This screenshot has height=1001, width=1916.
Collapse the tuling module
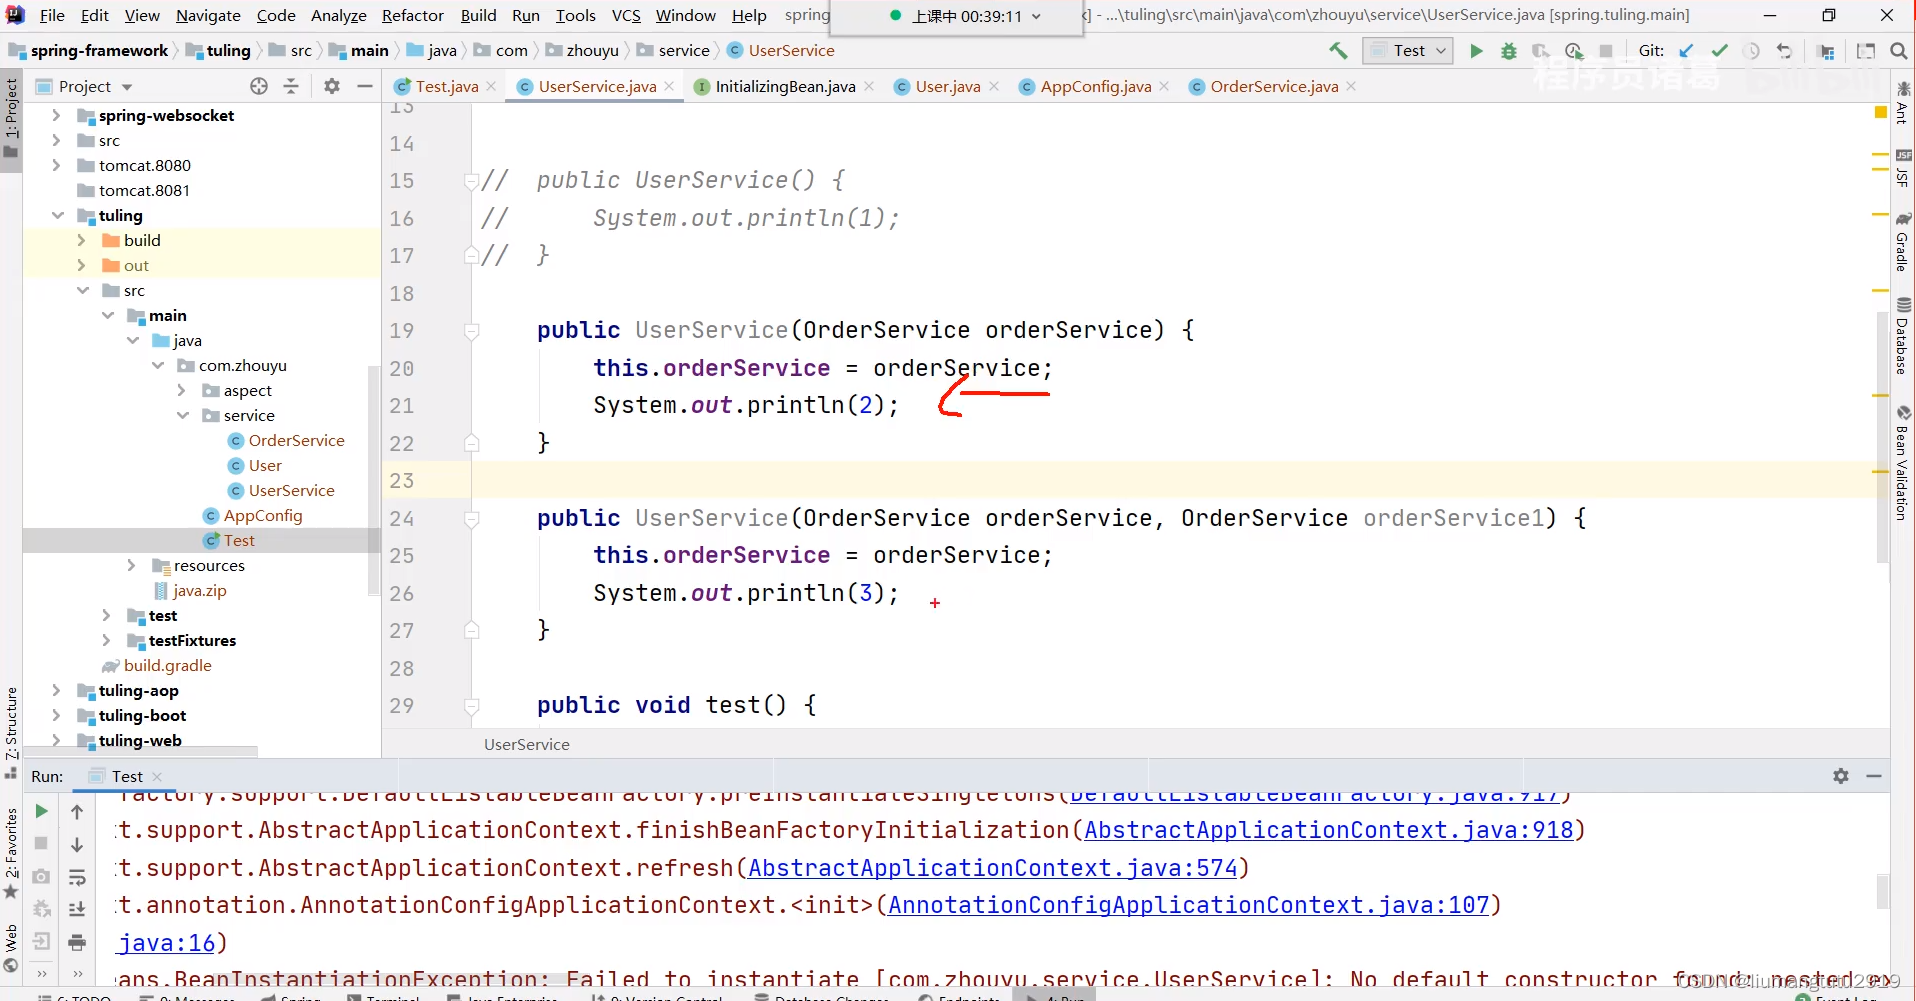[58, 216]
